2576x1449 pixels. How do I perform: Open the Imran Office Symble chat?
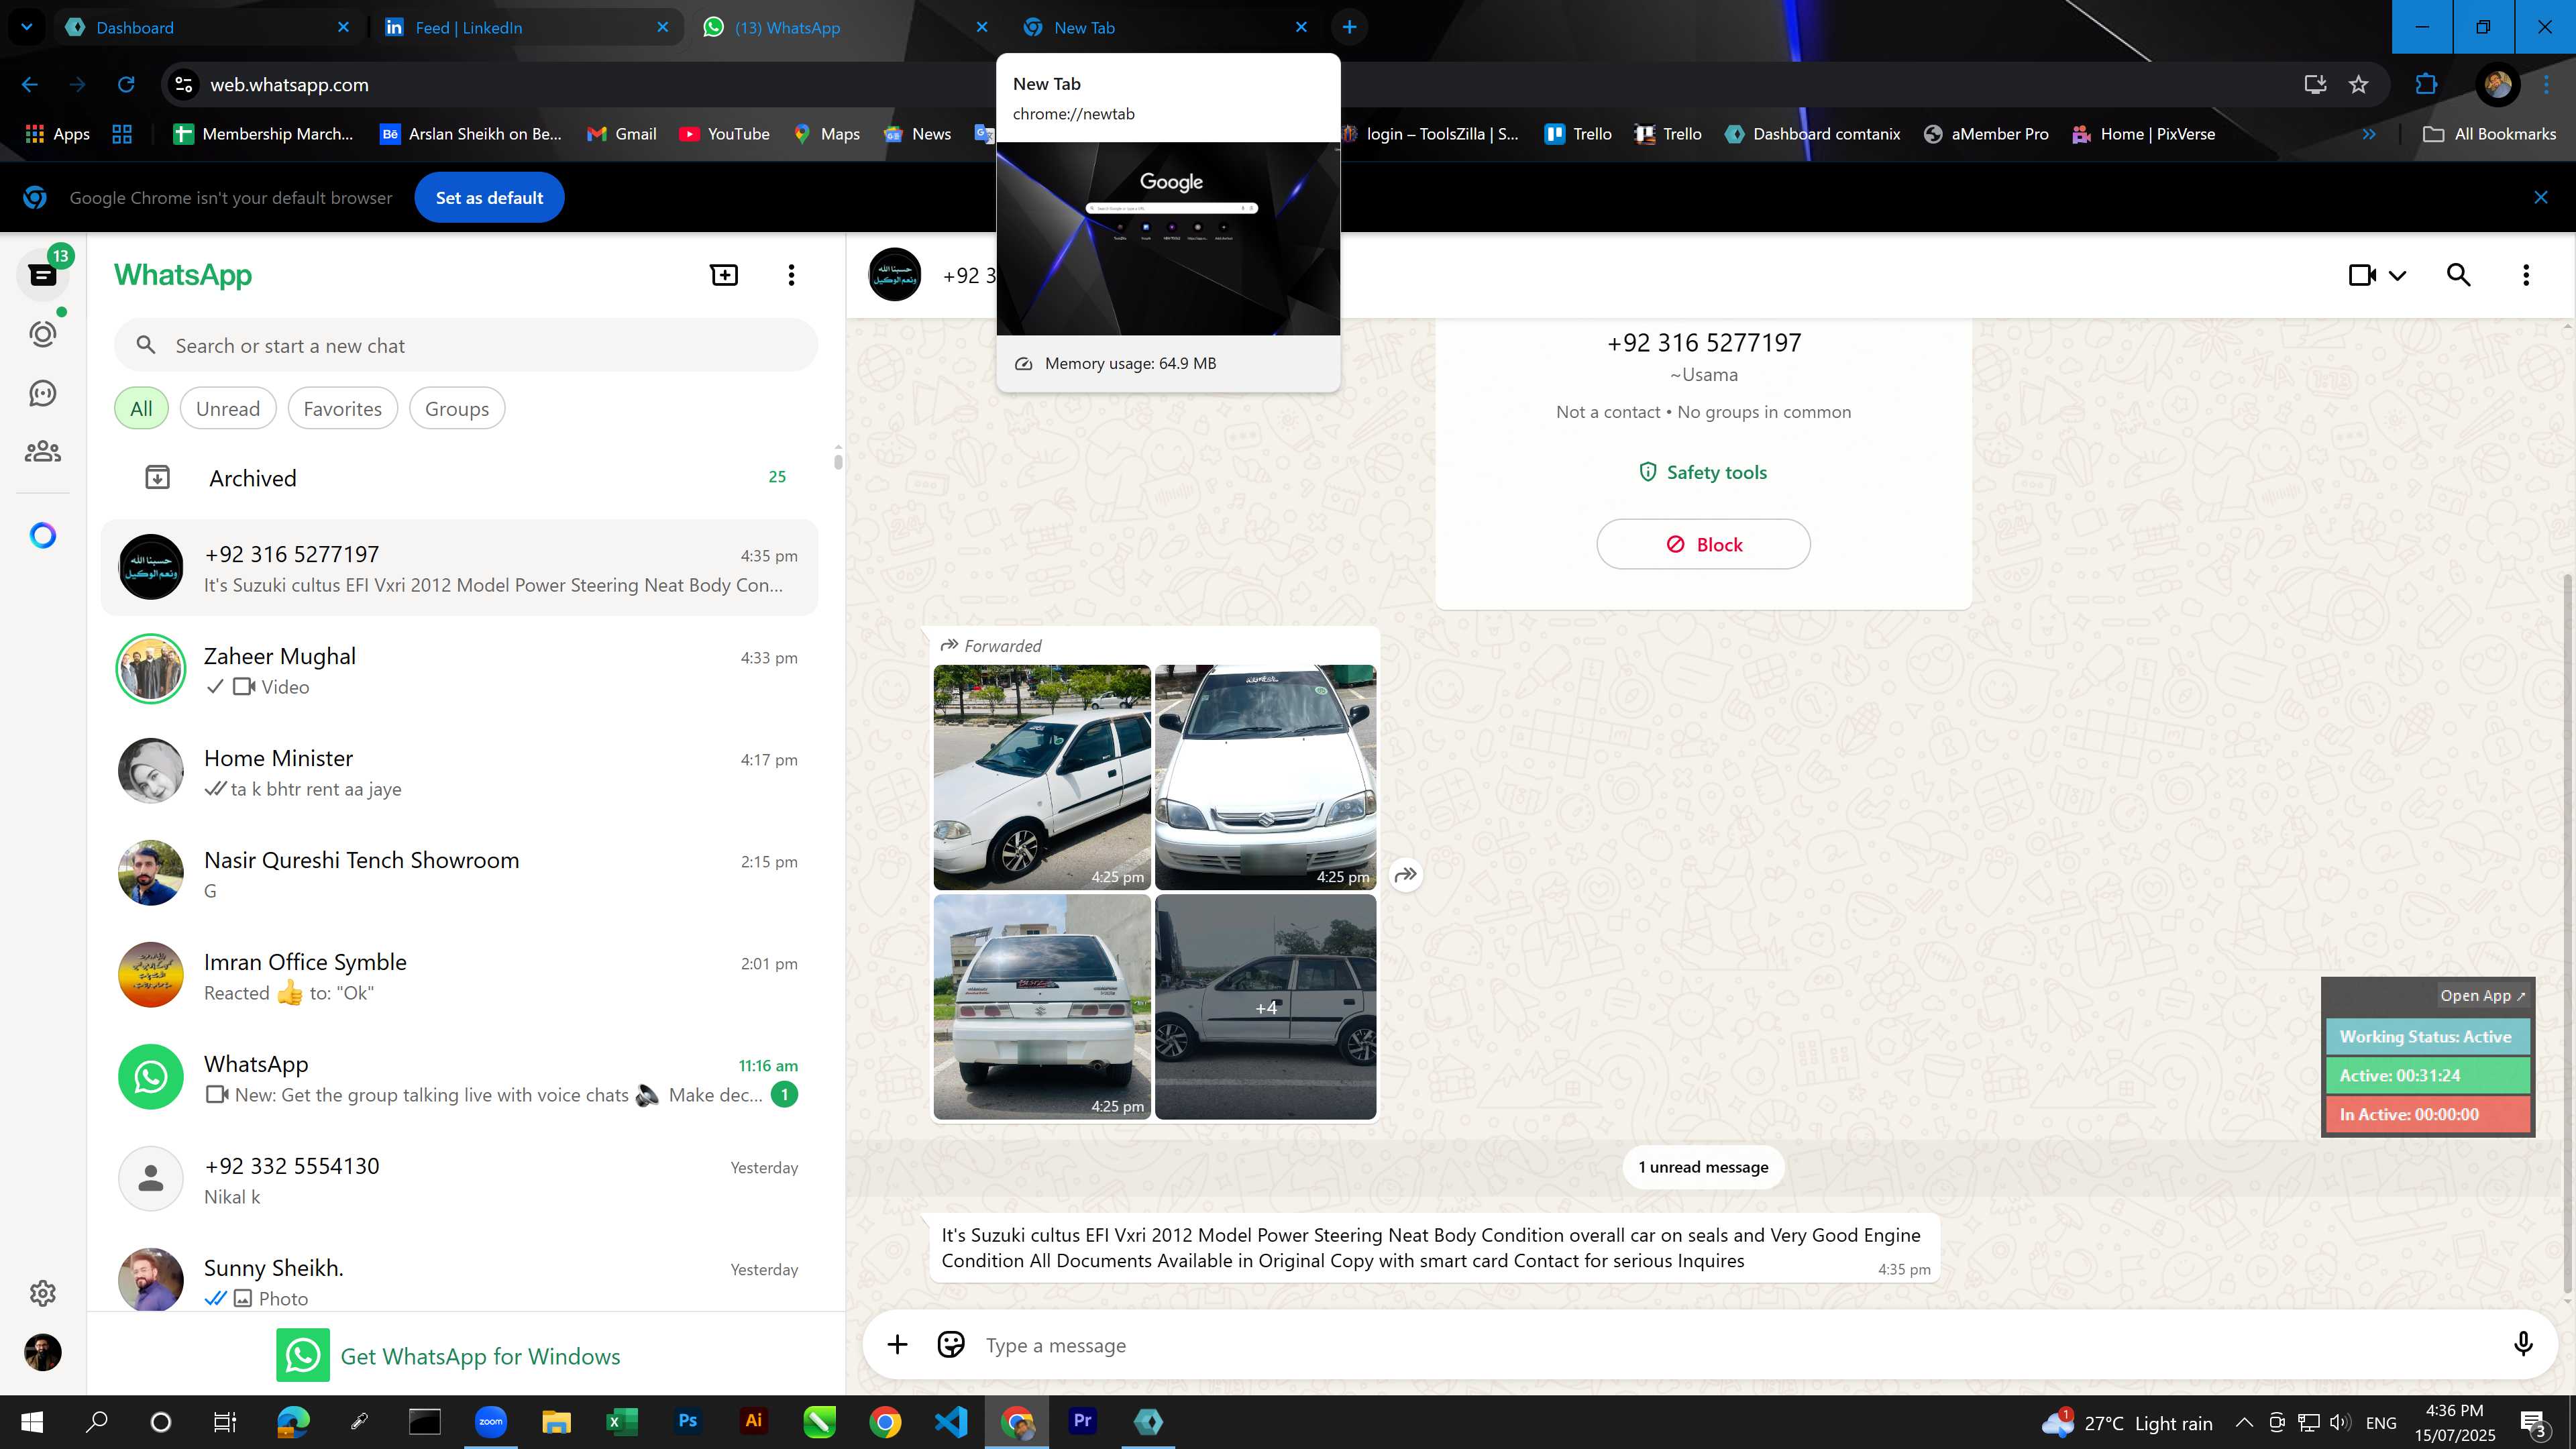click(459, 976)
